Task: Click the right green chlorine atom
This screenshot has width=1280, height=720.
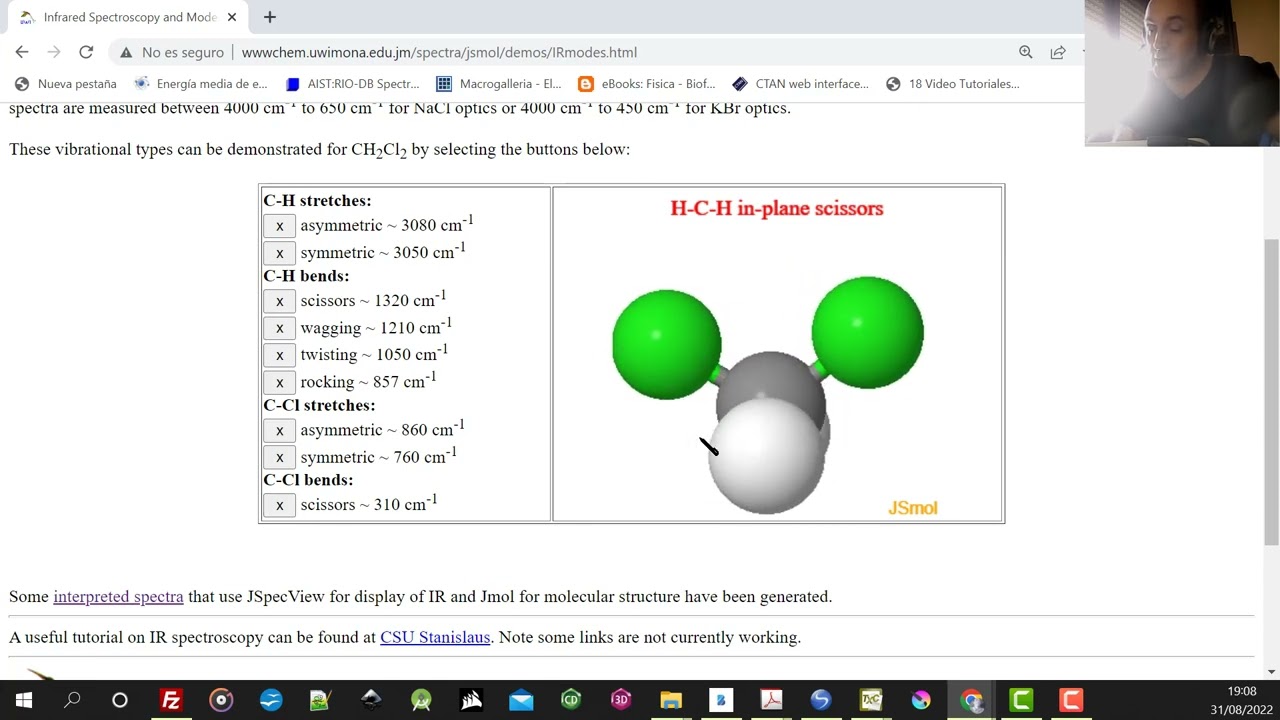Action: click(867, 332)
